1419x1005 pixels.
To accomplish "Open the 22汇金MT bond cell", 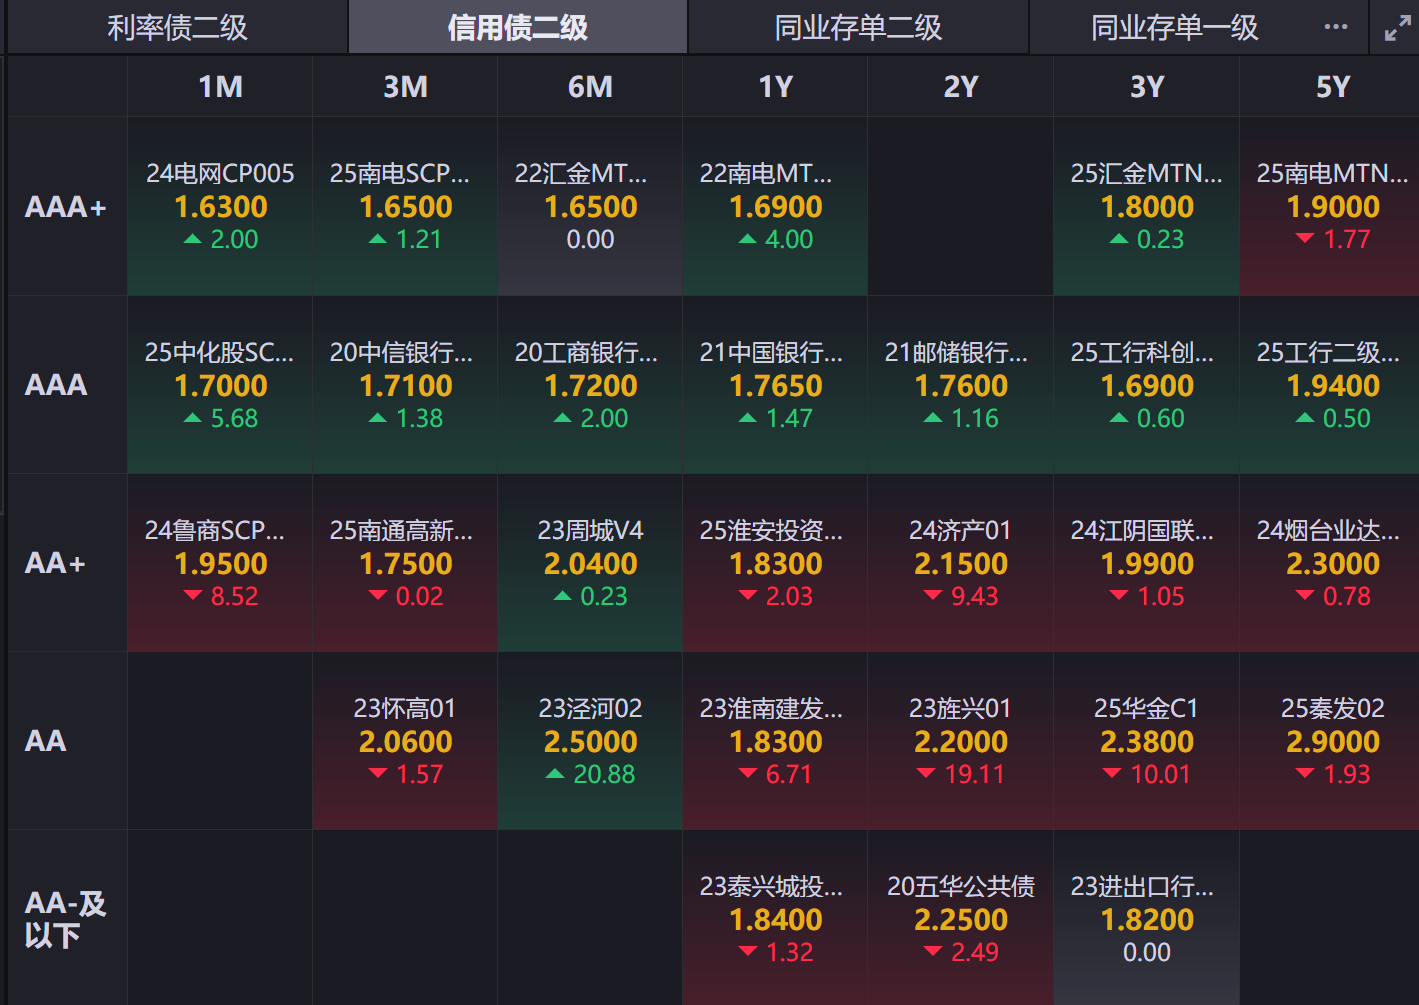I will pos(590,206).
